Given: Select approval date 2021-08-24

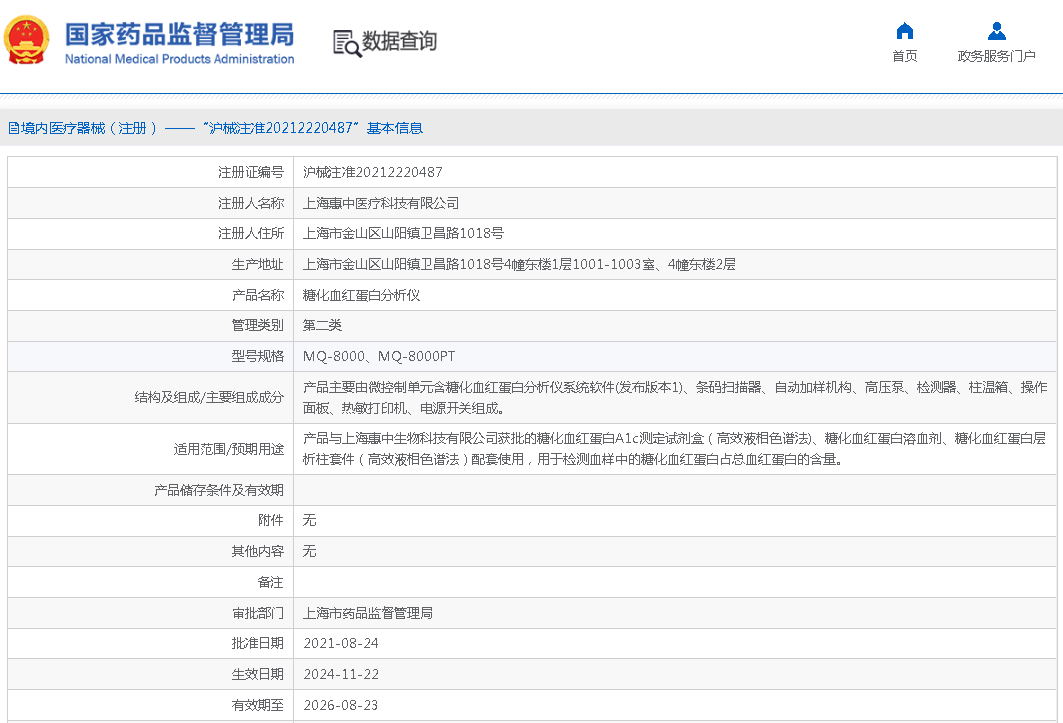Looking at the screenshot, I should [x=340, y=643].
